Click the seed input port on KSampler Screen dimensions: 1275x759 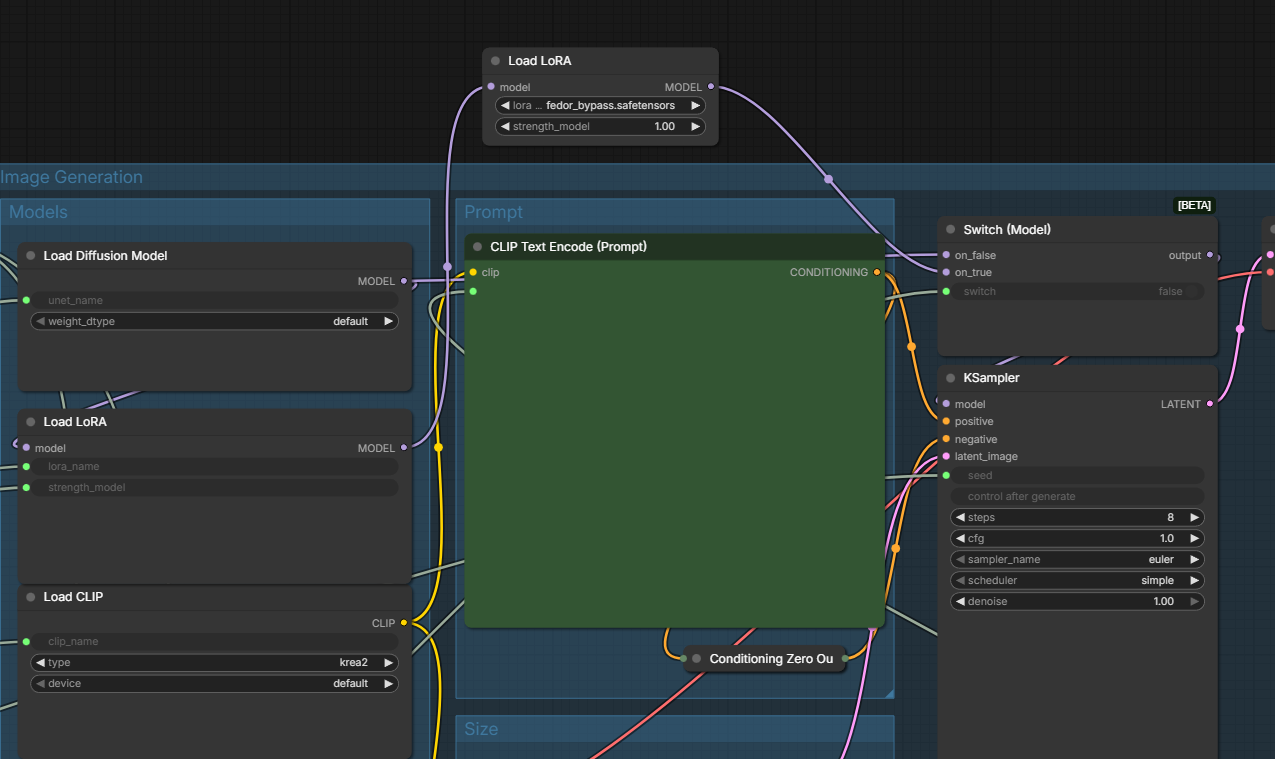click(x=946, y=475)
